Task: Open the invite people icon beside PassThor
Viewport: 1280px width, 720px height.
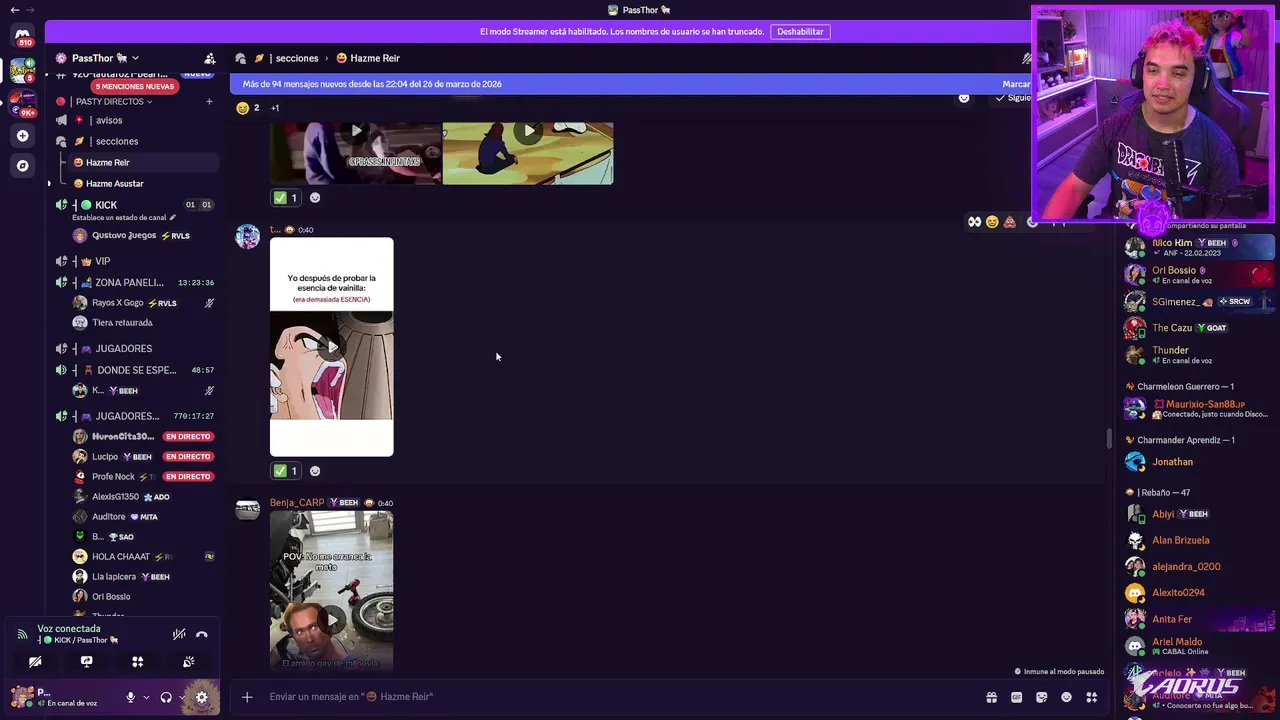Action: (209, 58)
